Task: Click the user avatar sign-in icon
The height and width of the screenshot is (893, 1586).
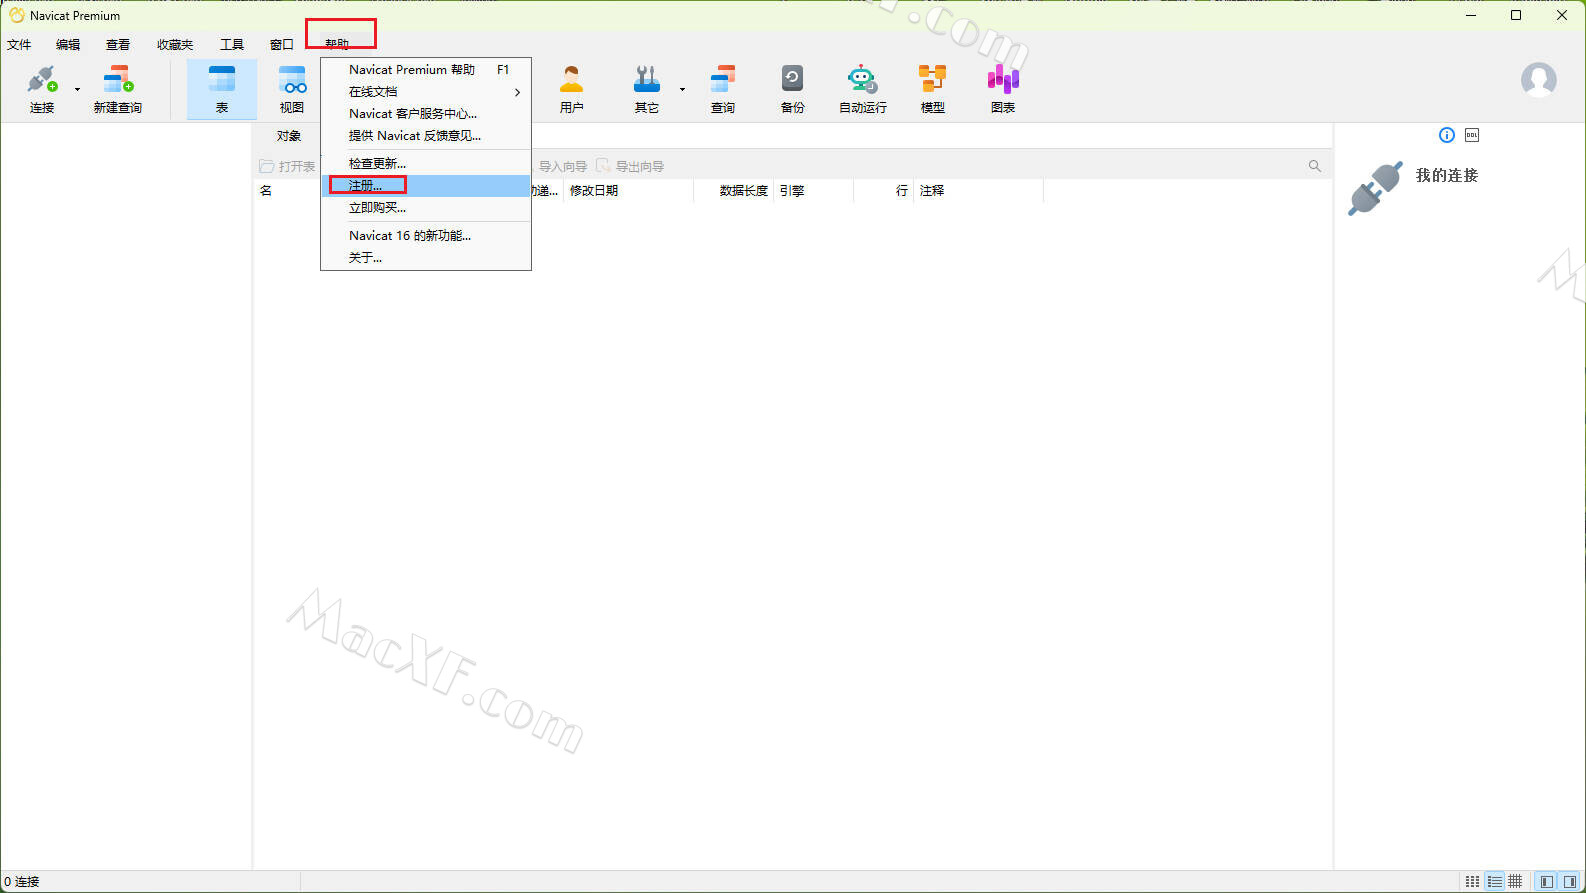Action: coord(1539,80)
